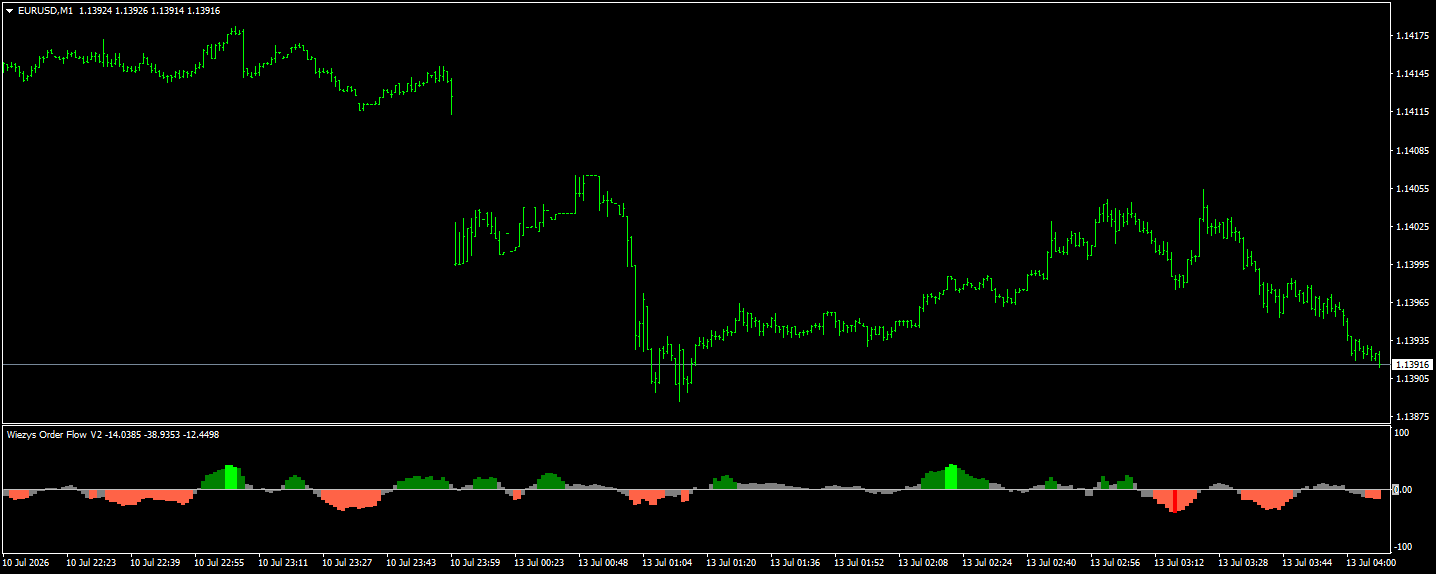Open the chart menu triangle beside EURUSD,M1
Image resolution: width=1436 pixels, height=574 pixels.
(x=9, y=10)
